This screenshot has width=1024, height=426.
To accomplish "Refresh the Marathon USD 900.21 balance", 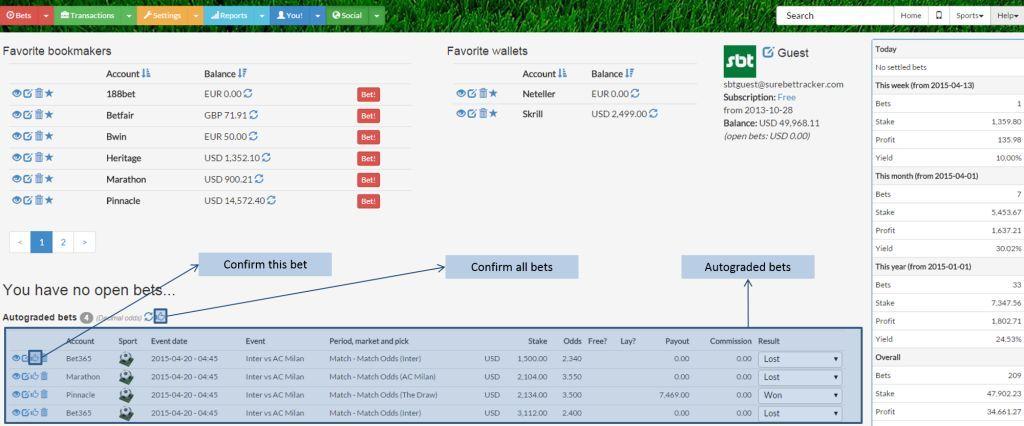I will coord(259,179).
